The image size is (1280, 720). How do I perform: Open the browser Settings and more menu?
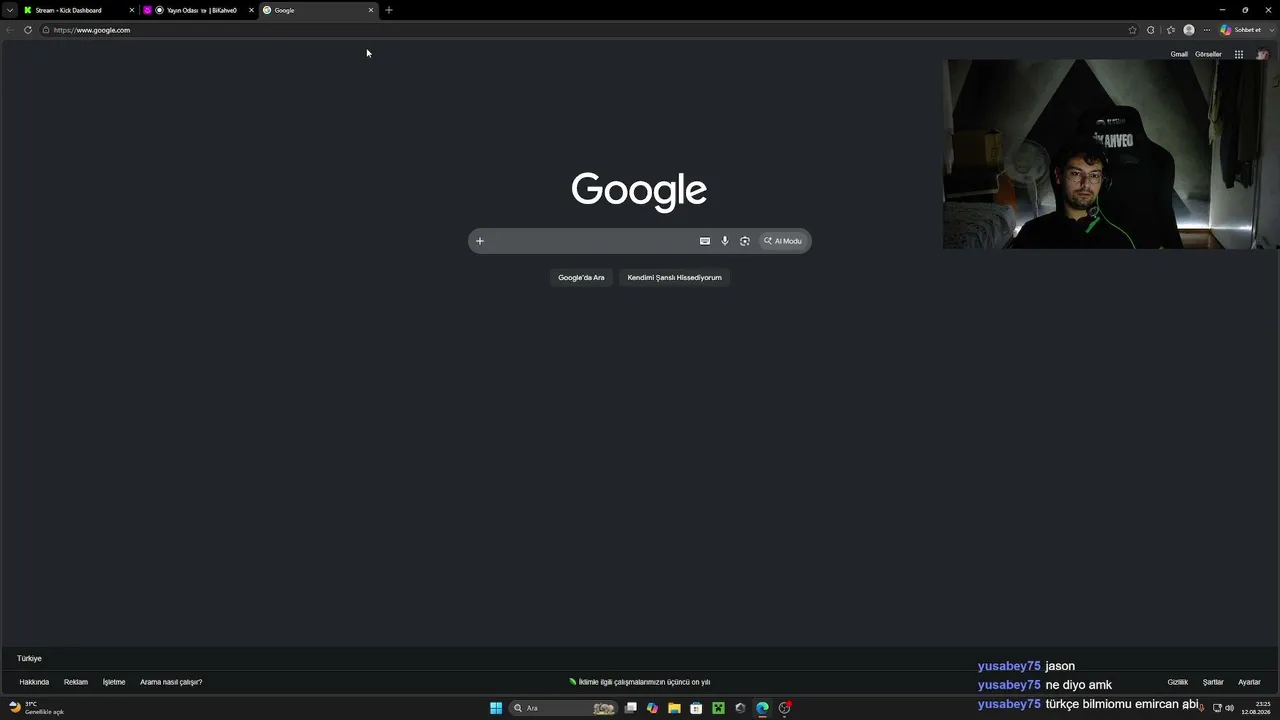[x=1207, y=30]
